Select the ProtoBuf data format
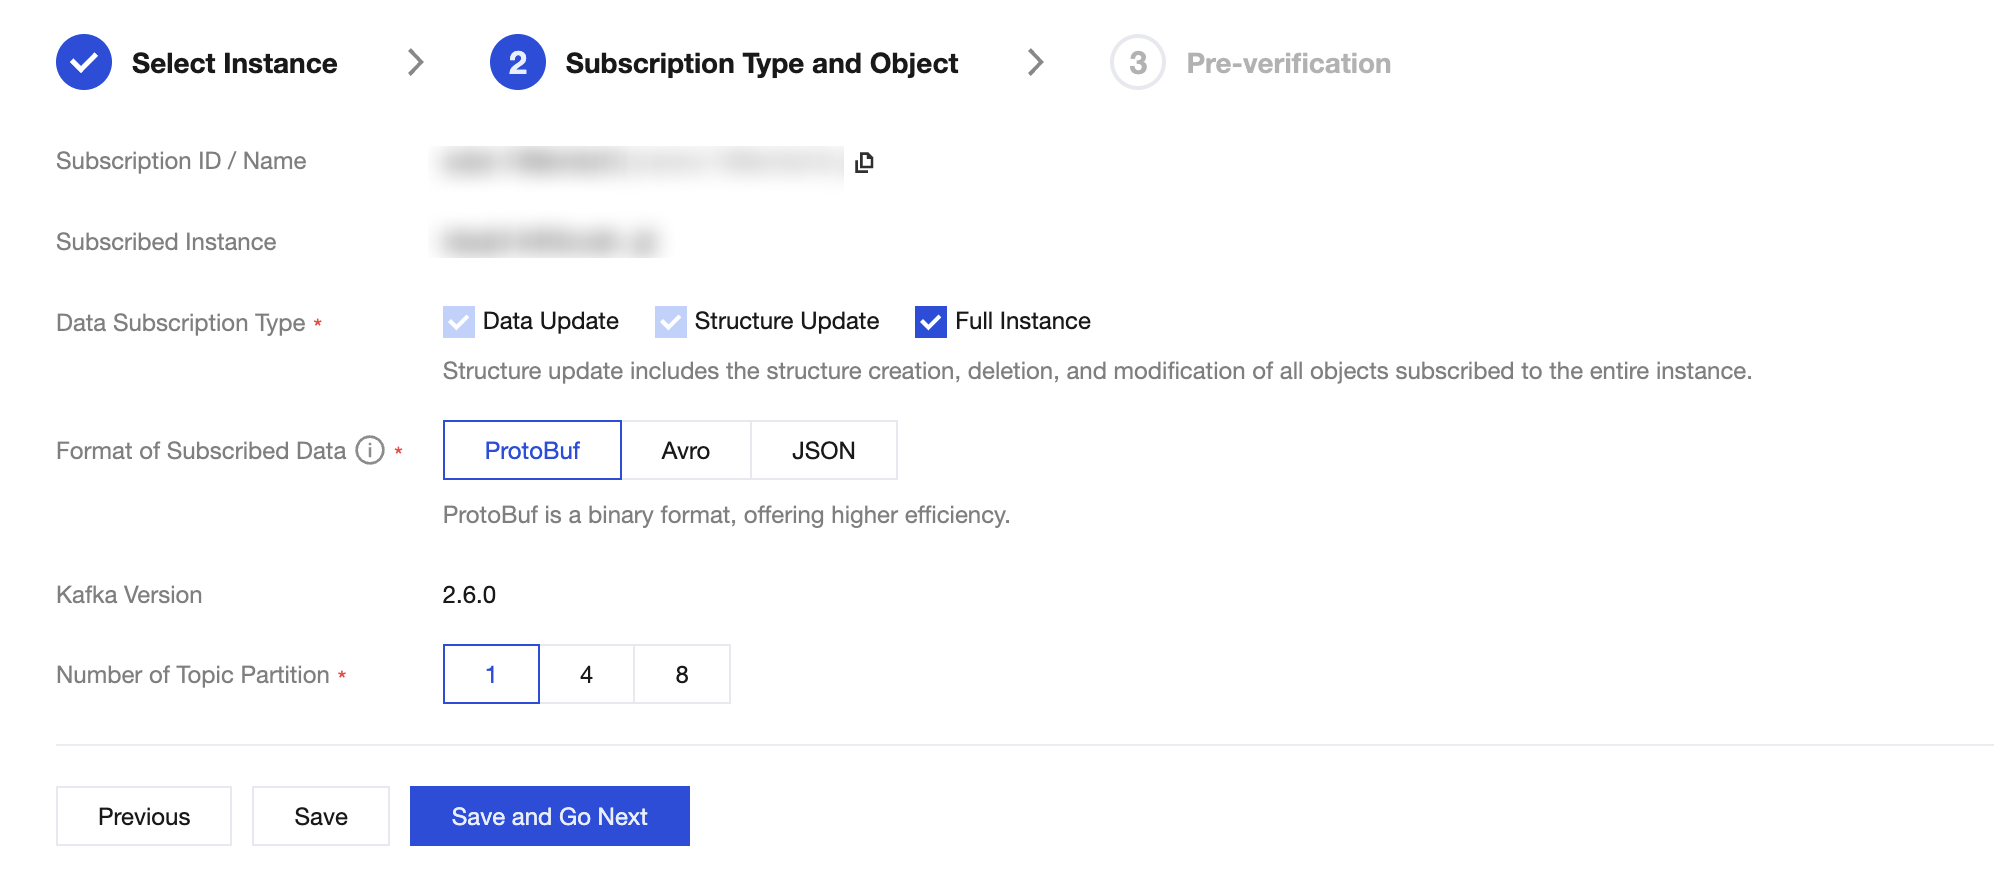Screen dimensions: 1994x870 pyautogui.click(x=532, y=451)
